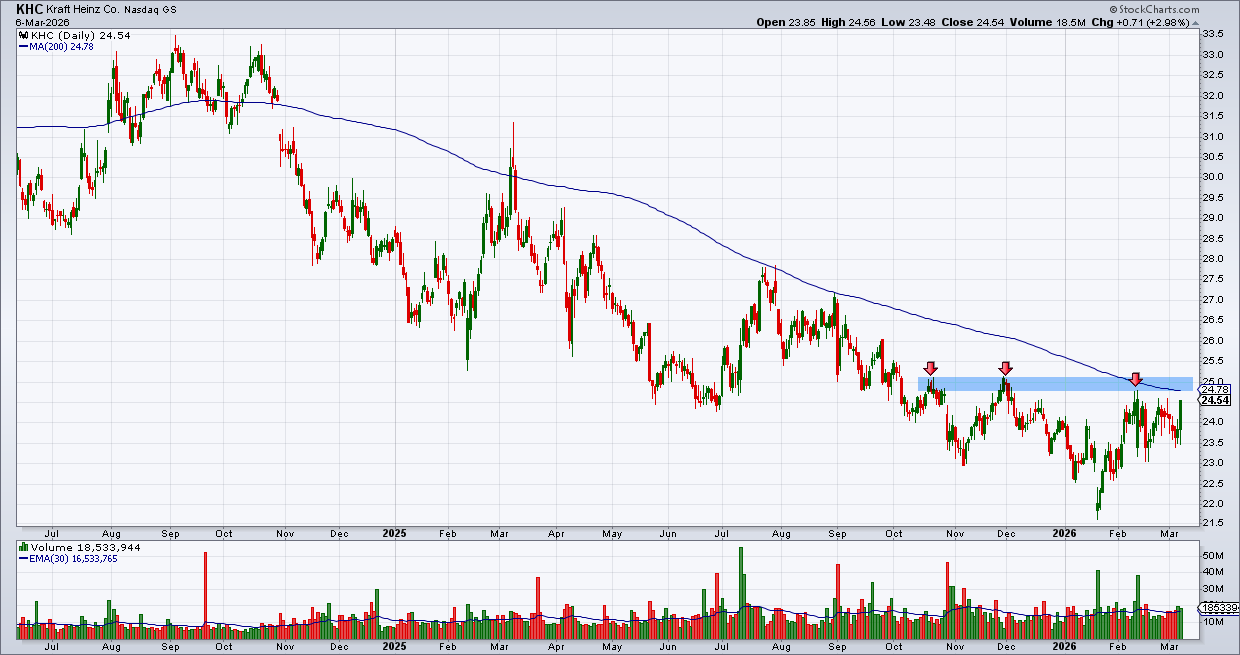The height and width of the screenshot is (655, 1240).
Task: Click the 32.0 price axis label
Action: coord(1211,95)
